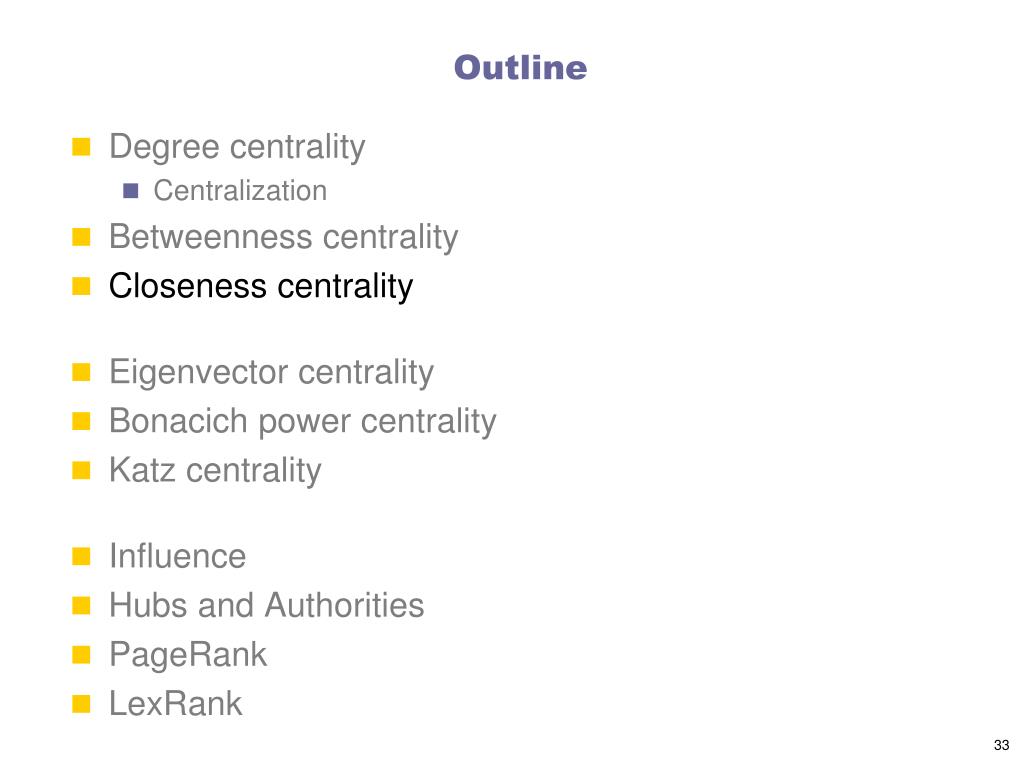
Task: Click the yellow bullet beside Betweenness centrality
Action: tap(81, 237)
